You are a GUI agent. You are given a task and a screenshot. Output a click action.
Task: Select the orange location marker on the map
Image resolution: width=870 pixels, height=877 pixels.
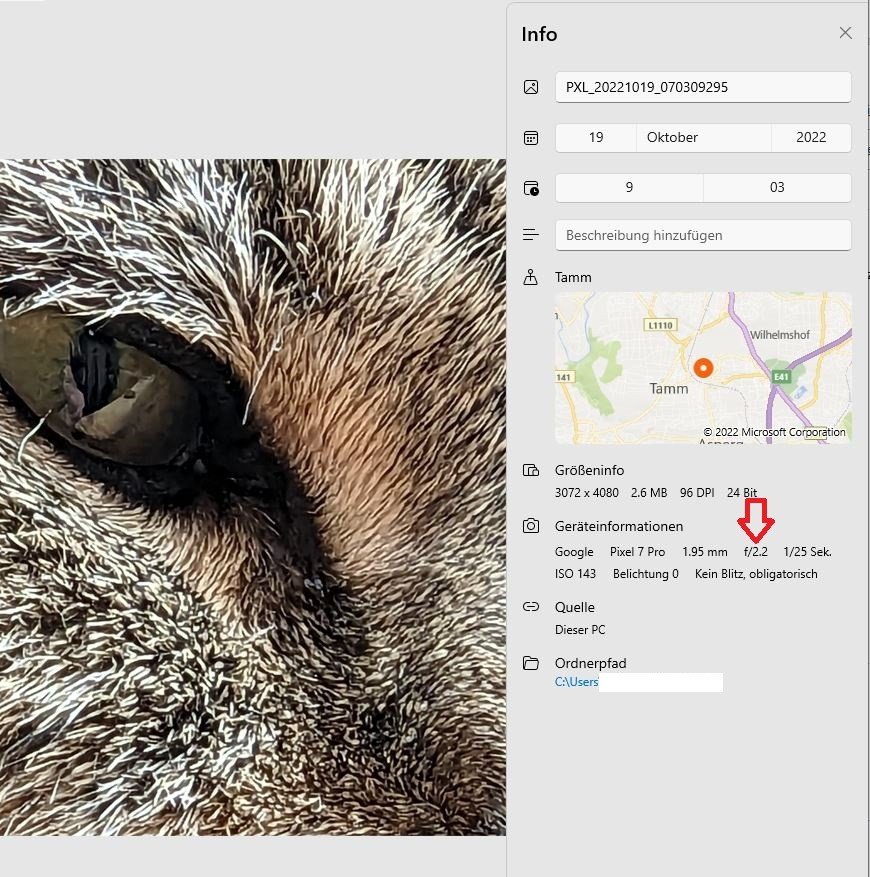pos(703,368)
